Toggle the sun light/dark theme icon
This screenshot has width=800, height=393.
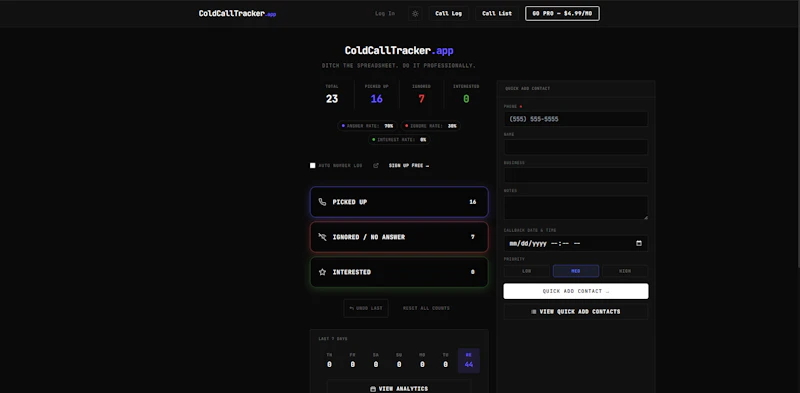(415, 14)
